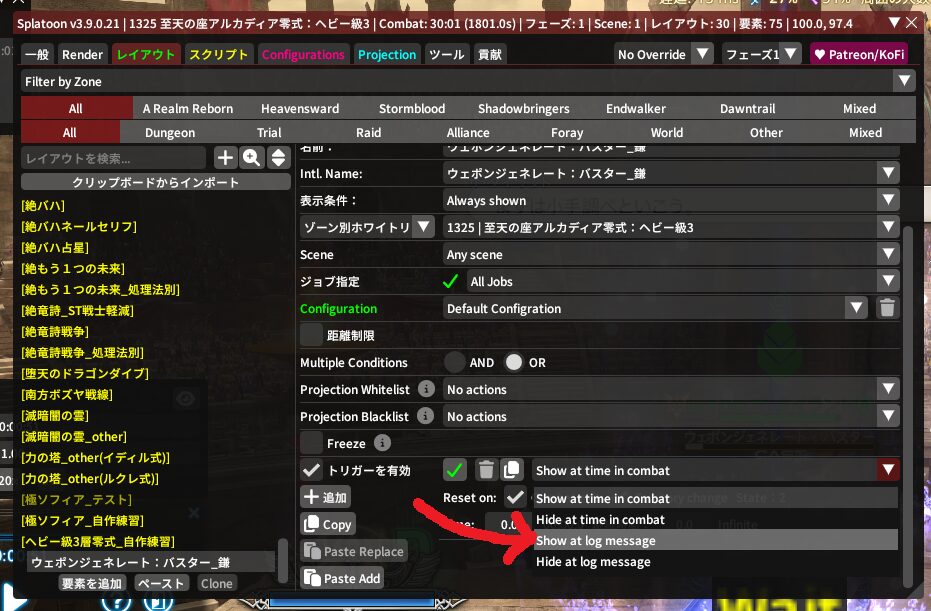The image size is (931, 611).
Task: Click the レイアウトを検索 search field
Action: (x=112, y=158)
